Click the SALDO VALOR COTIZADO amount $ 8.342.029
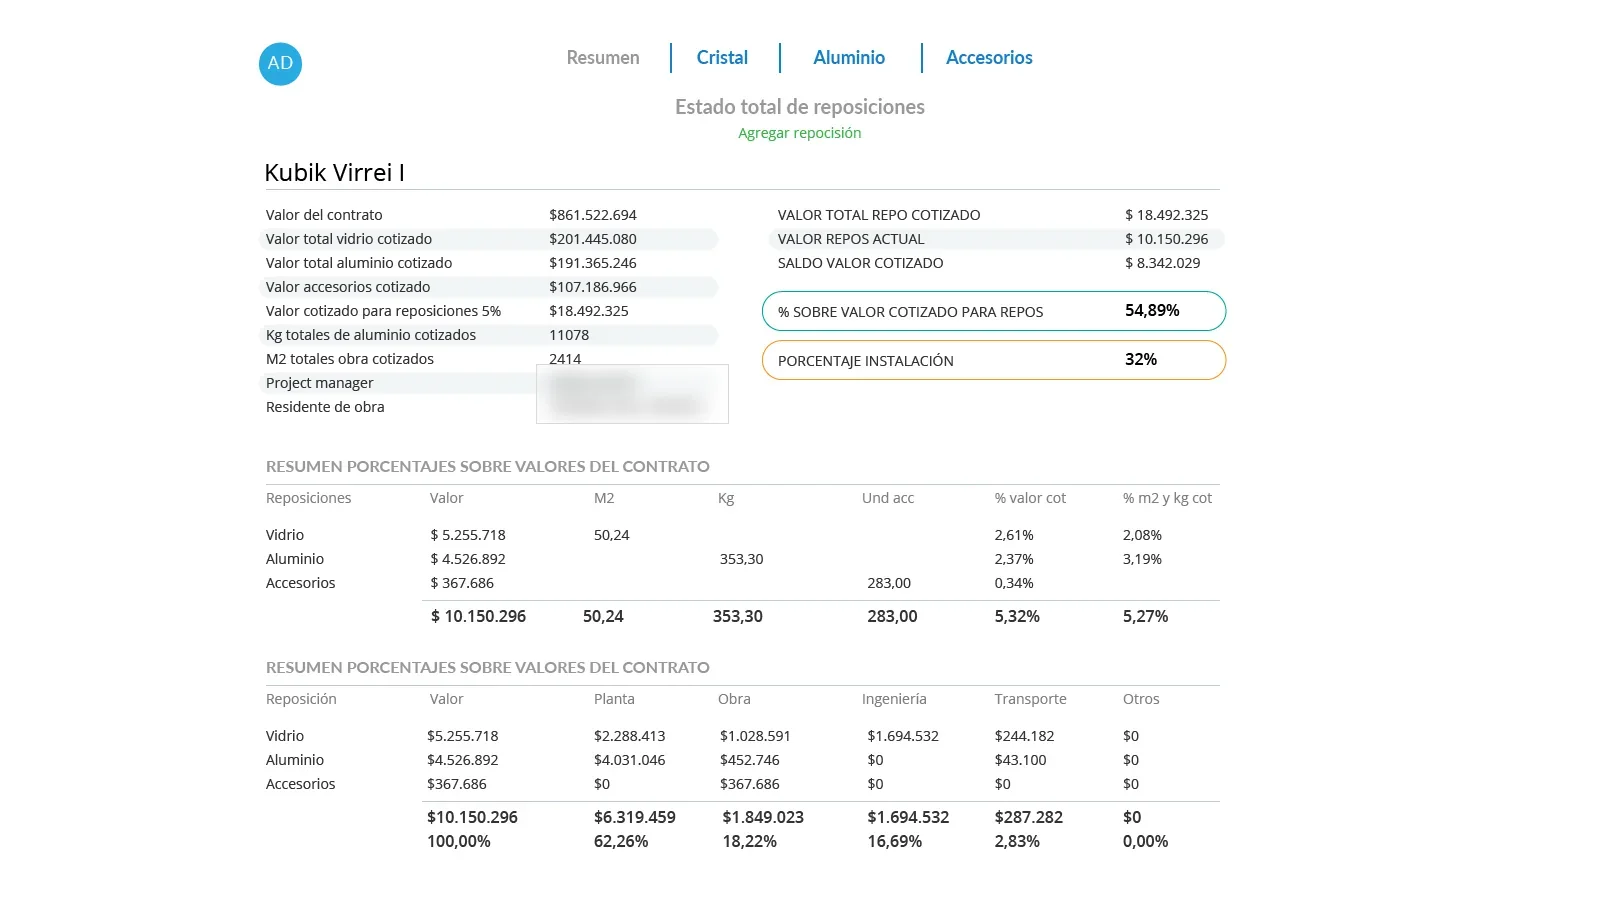This screenshot has width=1600, height=901. tap(1162, 263)
